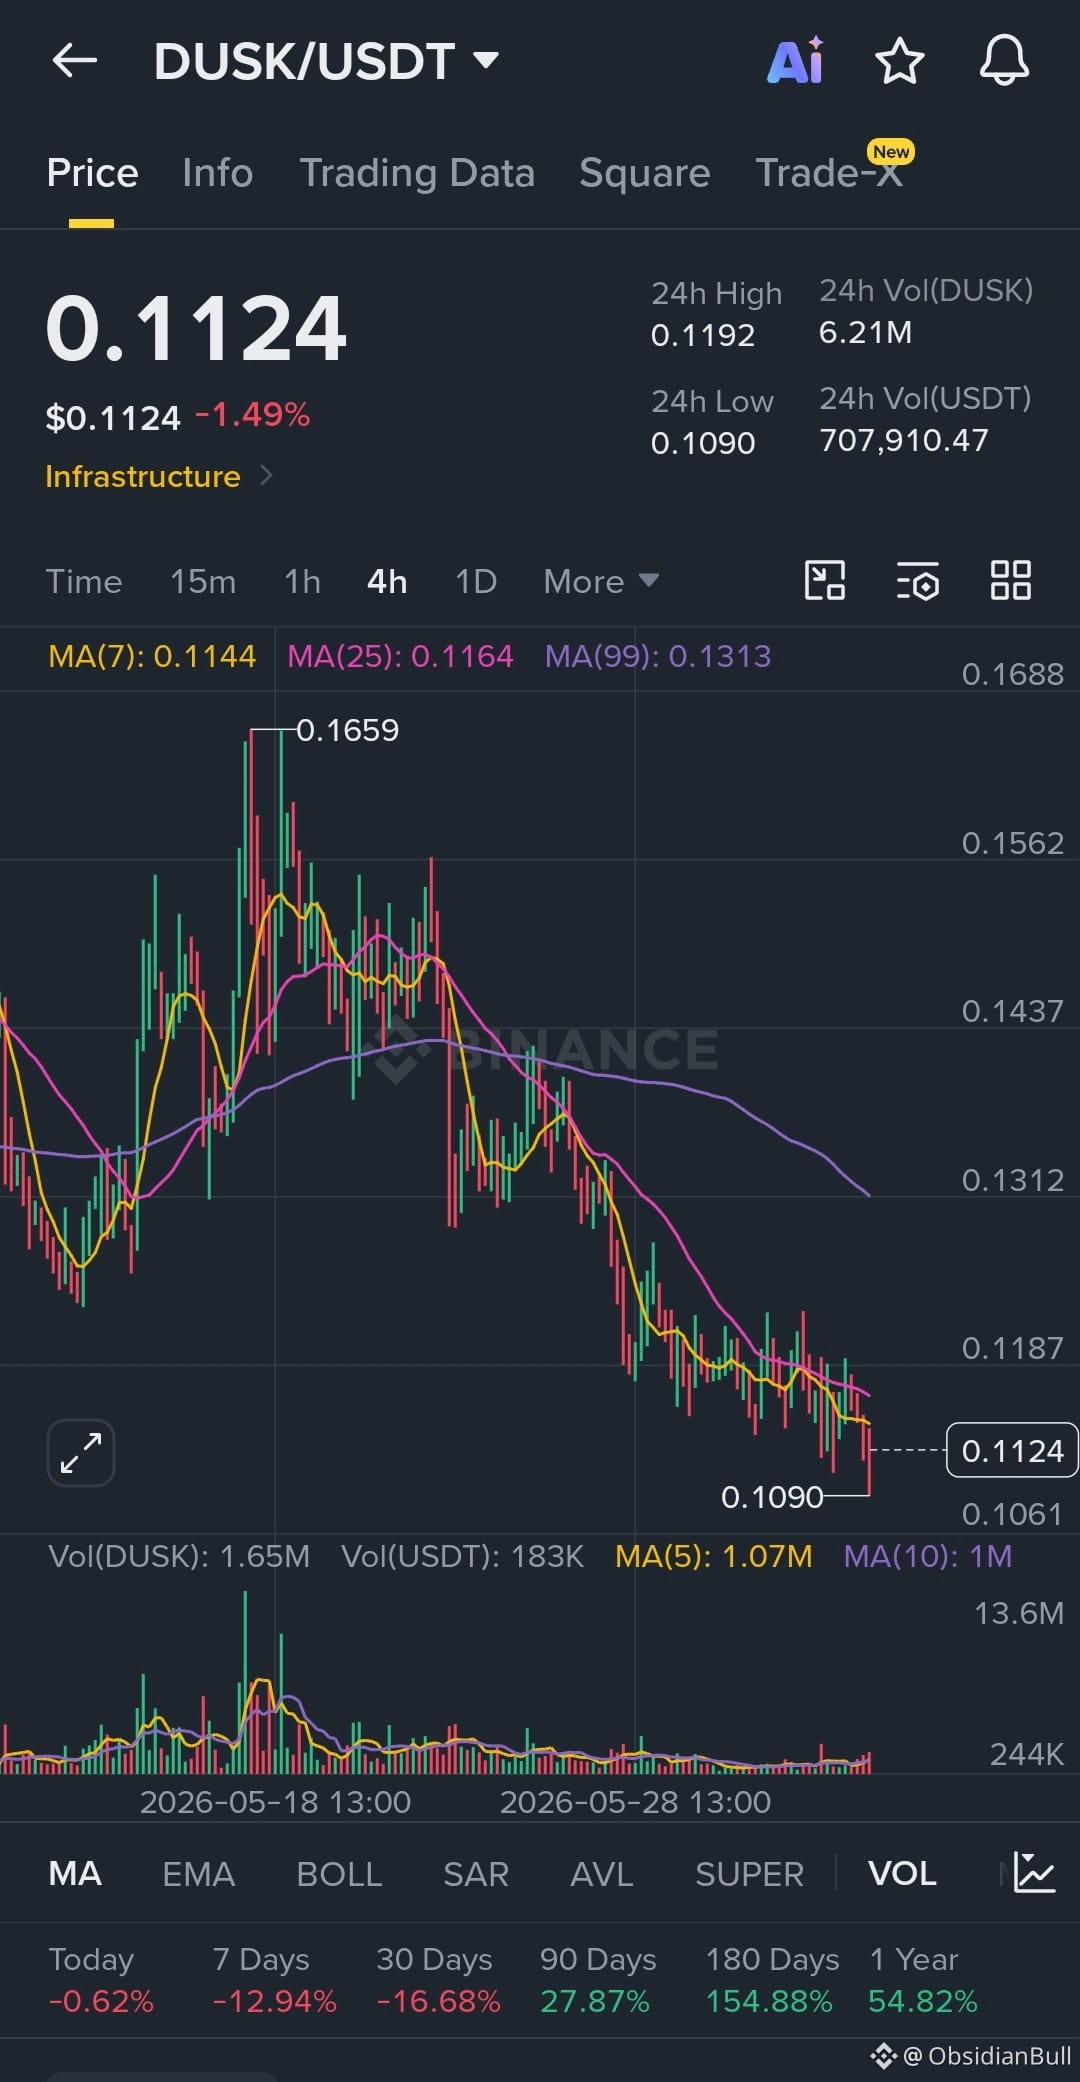Tap the 2026-05-28 13:00 date label
This screenshot has width=1080, height=2082.
coord(635,1802)
